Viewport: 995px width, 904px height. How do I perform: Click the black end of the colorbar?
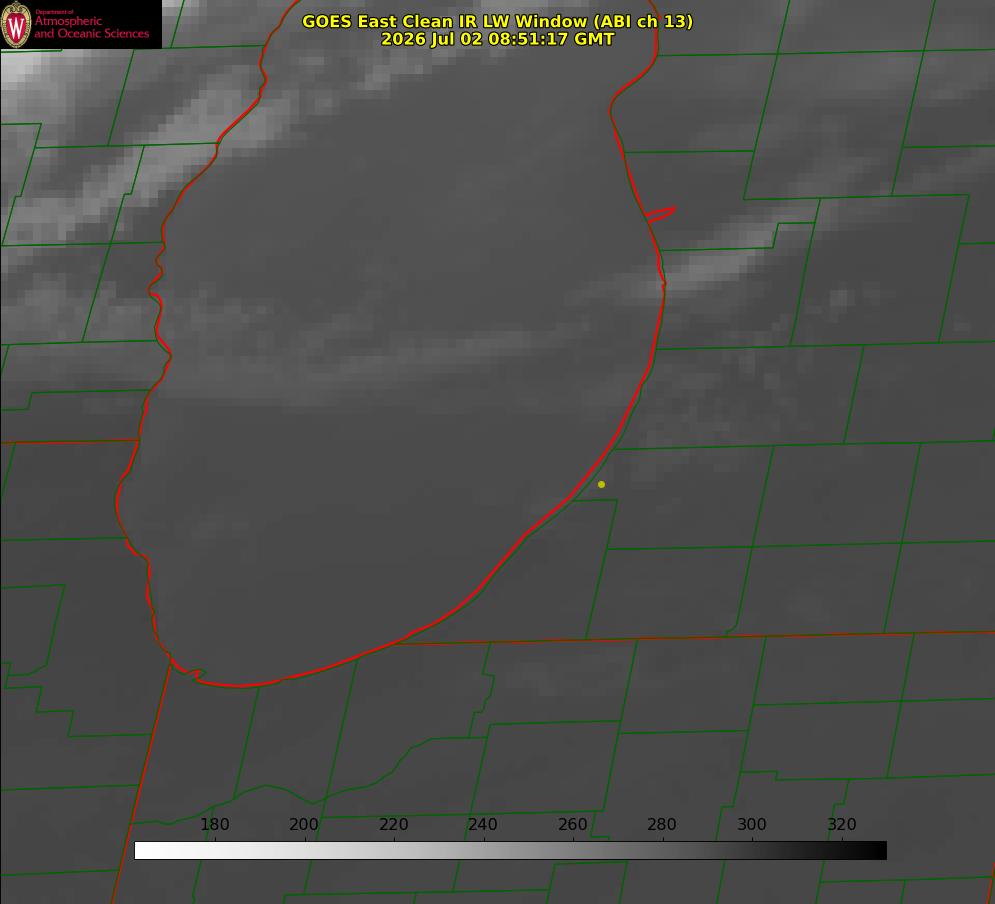click(x=878, y=851)
